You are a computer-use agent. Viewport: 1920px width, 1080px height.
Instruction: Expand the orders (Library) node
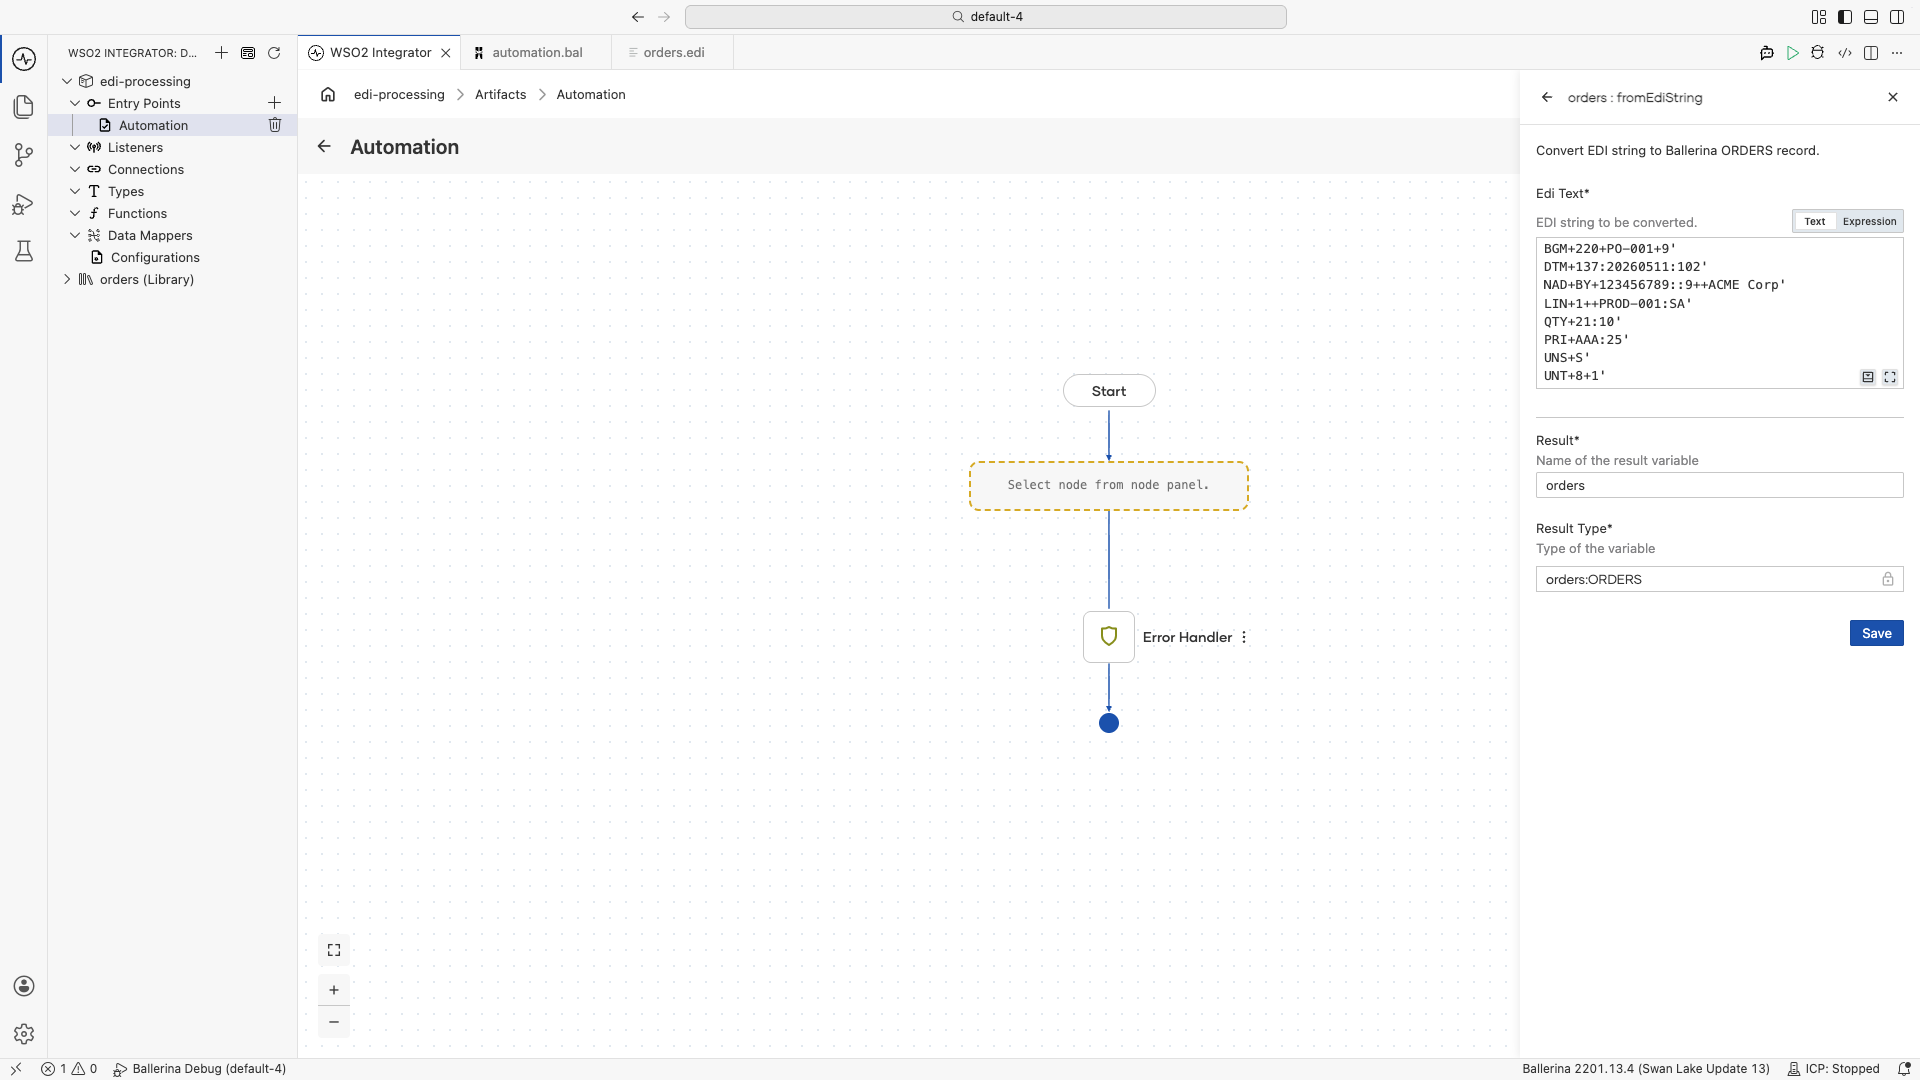[x=67, y=279]
